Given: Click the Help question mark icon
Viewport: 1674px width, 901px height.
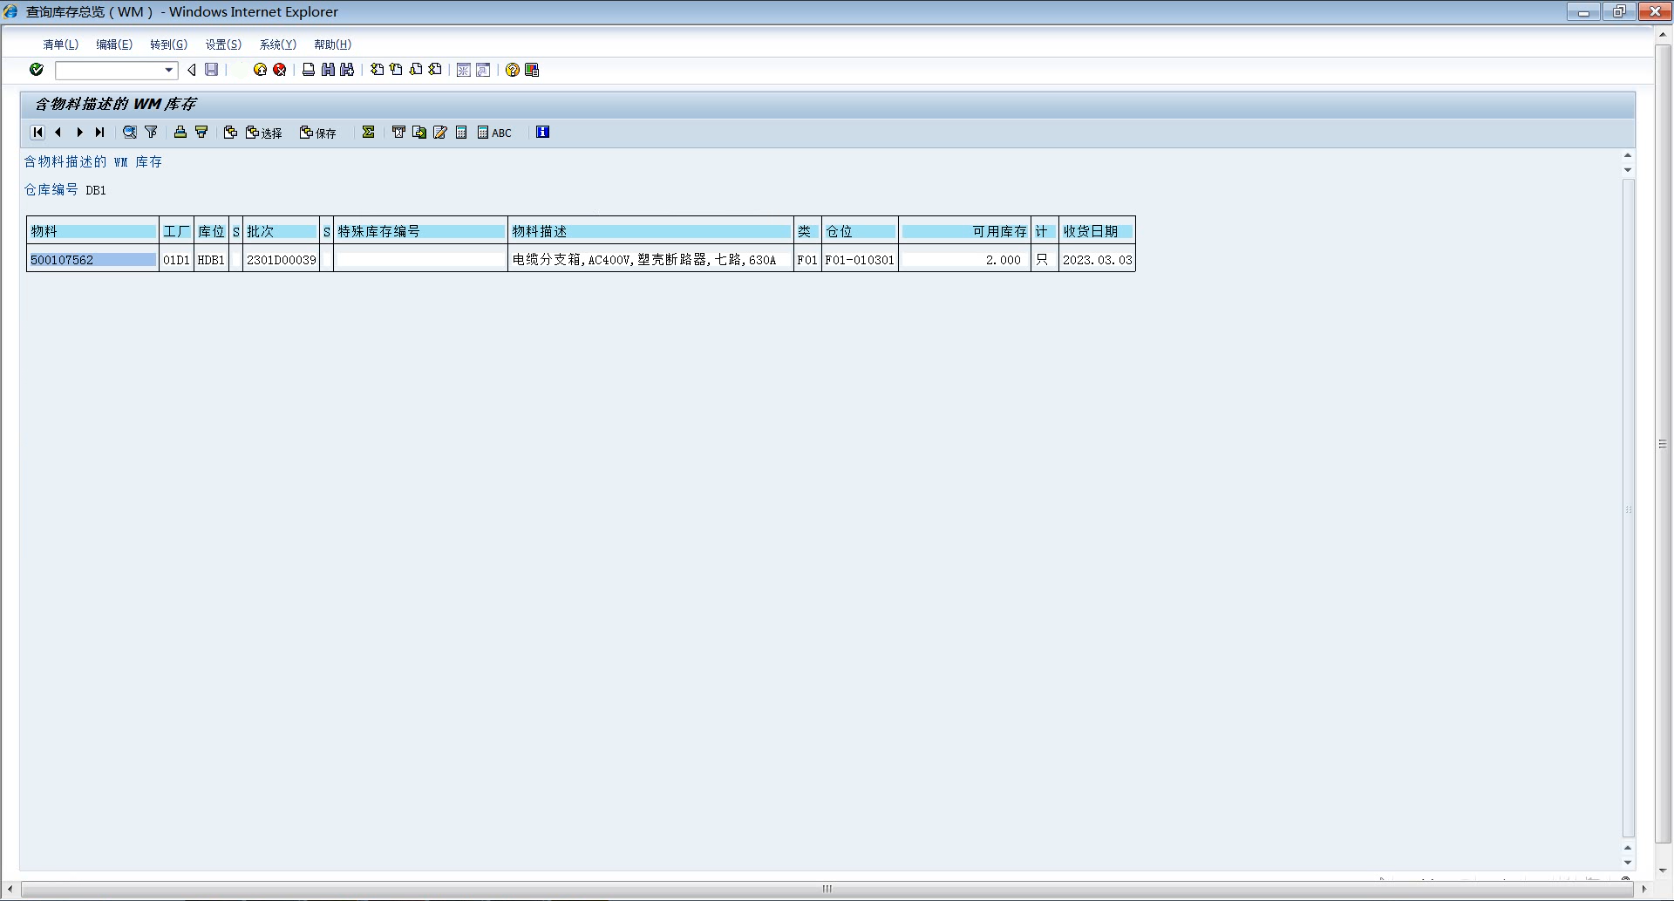Looking at the screenshot, I should point(512,70).
